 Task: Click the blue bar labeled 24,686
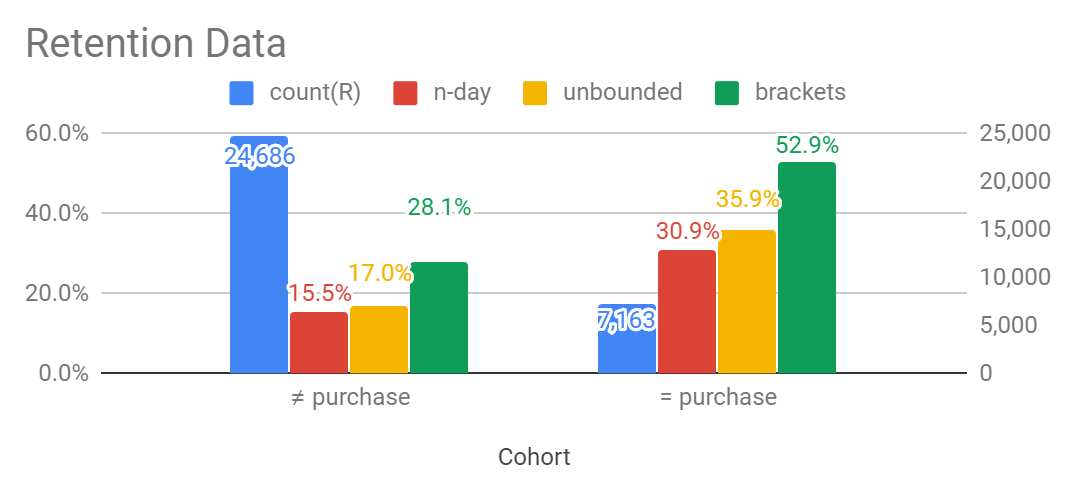click(x=259, y=255)
